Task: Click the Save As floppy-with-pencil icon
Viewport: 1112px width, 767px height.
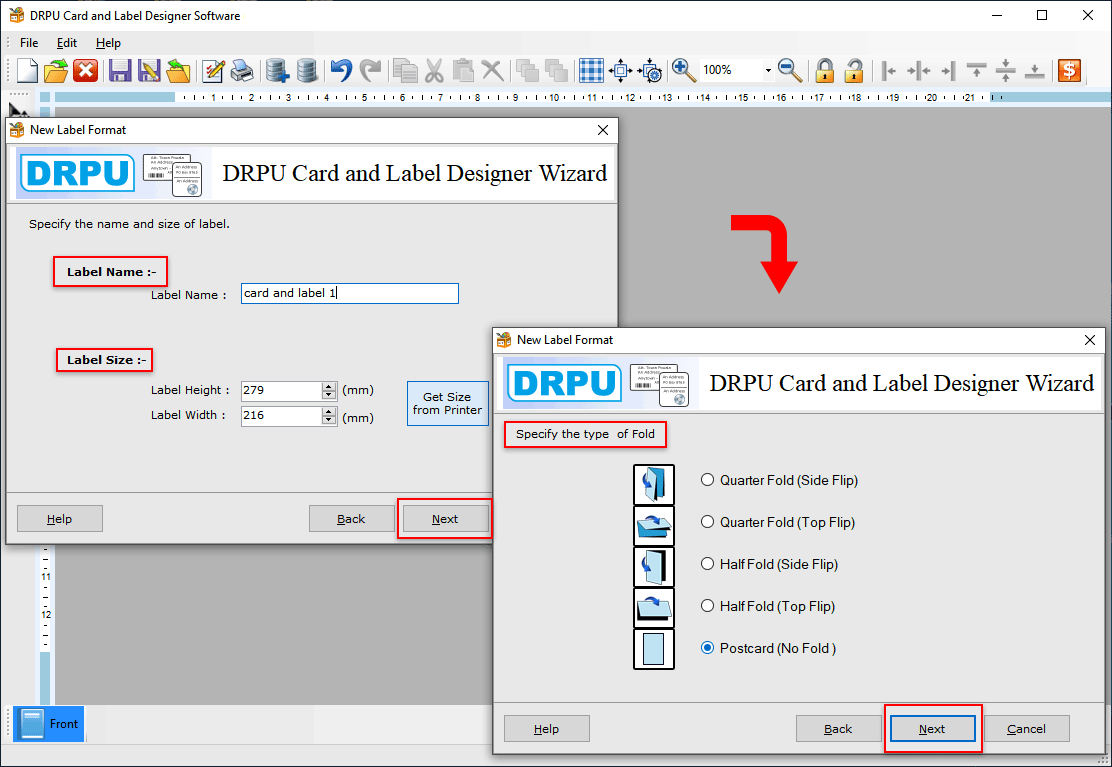Action: point(149,70)
